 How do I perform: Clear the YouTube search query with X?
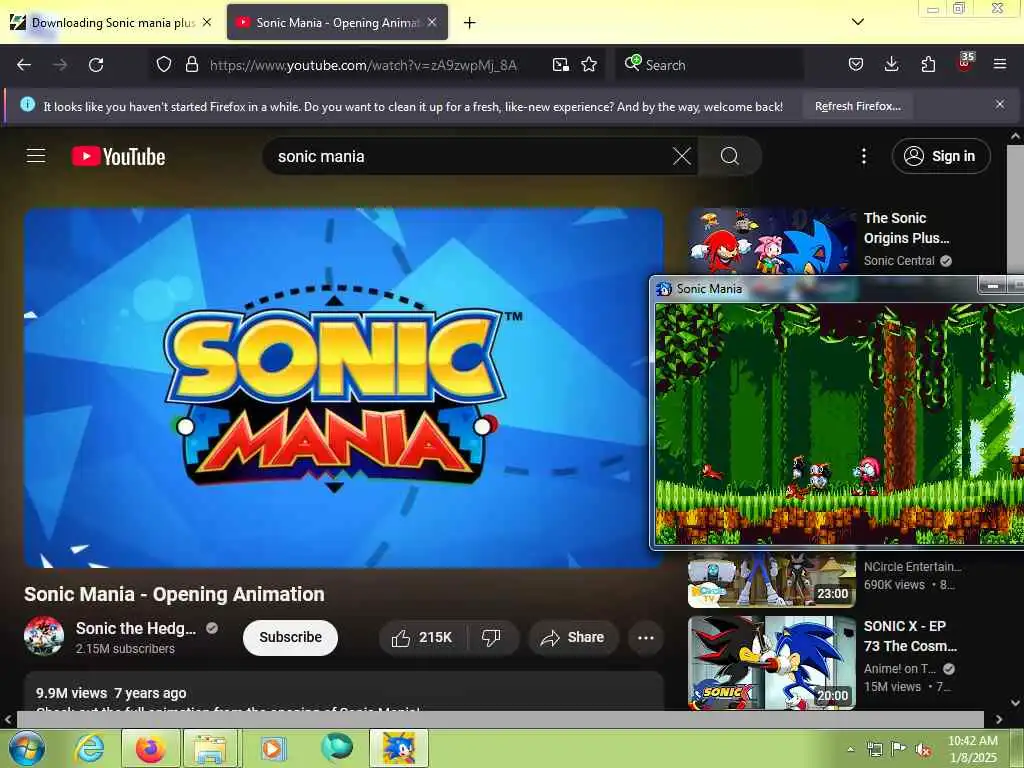682,156
